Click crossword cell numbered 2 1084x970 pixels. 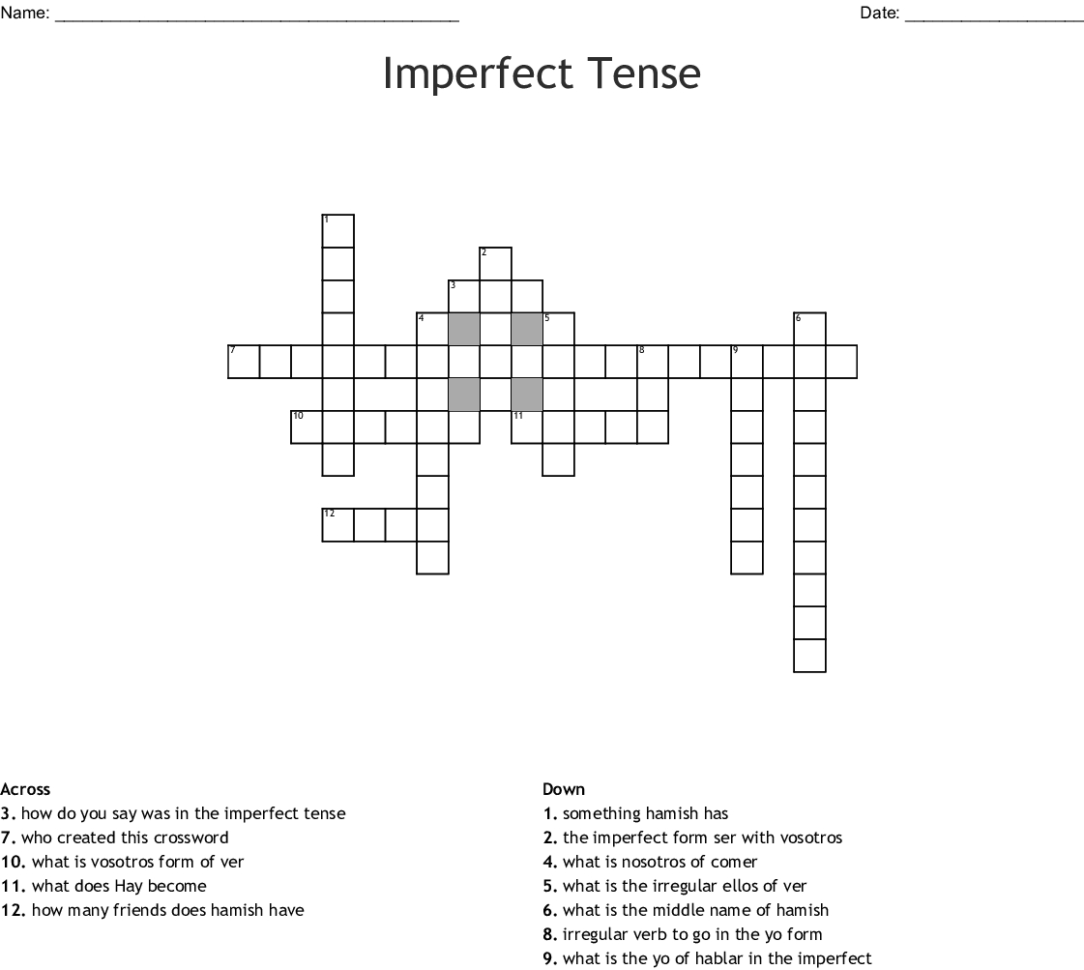point(495,263)
